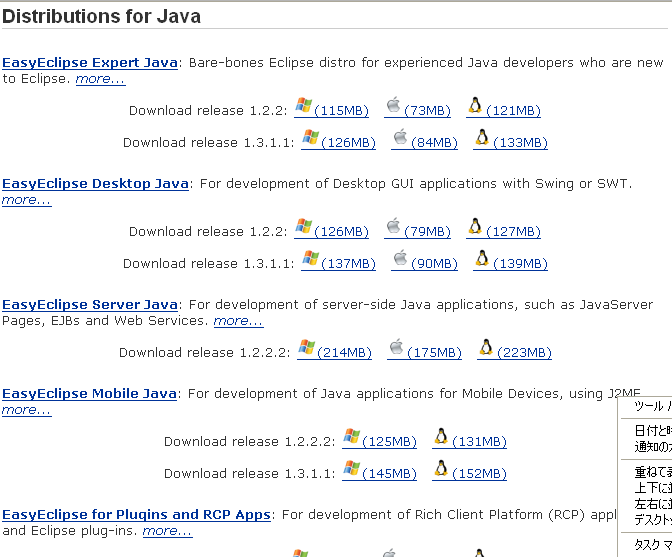Download Mobile Java 1.3.1.1 Windows build (145MB)
Viewport: 672px width, 557px height.
[379, 470]
